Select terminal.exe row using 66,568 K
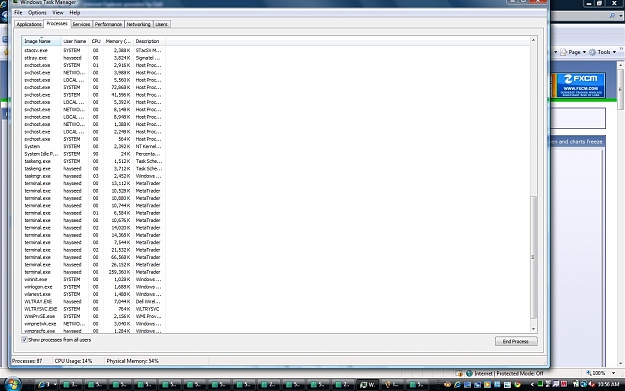This screenshot has width=625, height=391. click(93, 257)
